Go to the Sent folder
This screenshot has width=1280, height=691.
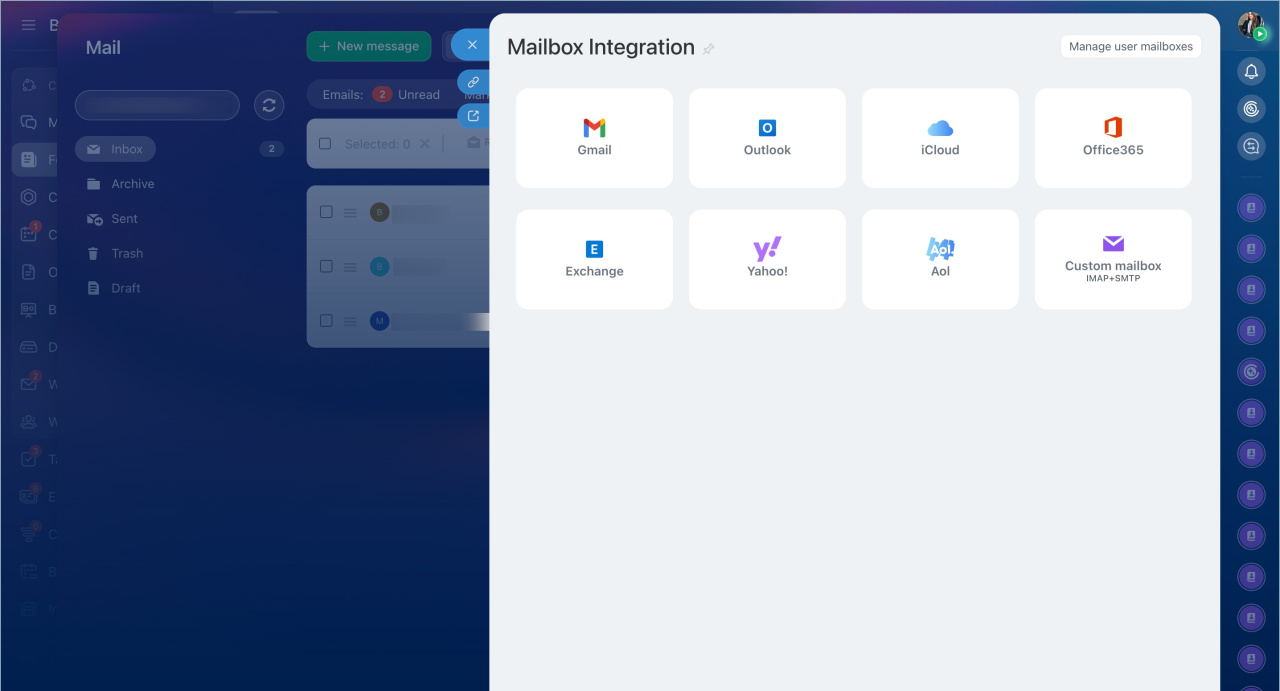pyautogui.click(x=124, y=219)
